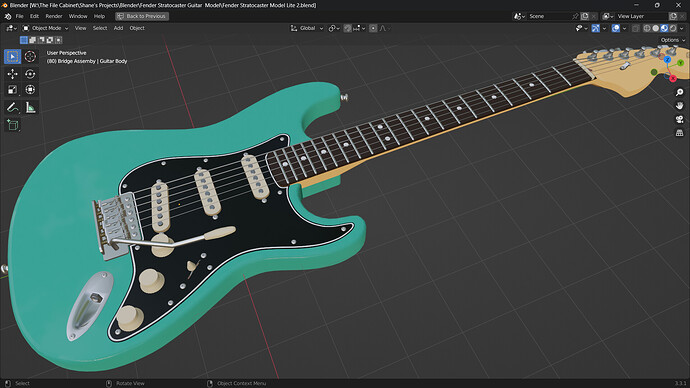This screenshot has width=690, height=388.
Task: Click the blue Z axis gizmo ball
Action: pyautogui.click(x=668, y=59)
